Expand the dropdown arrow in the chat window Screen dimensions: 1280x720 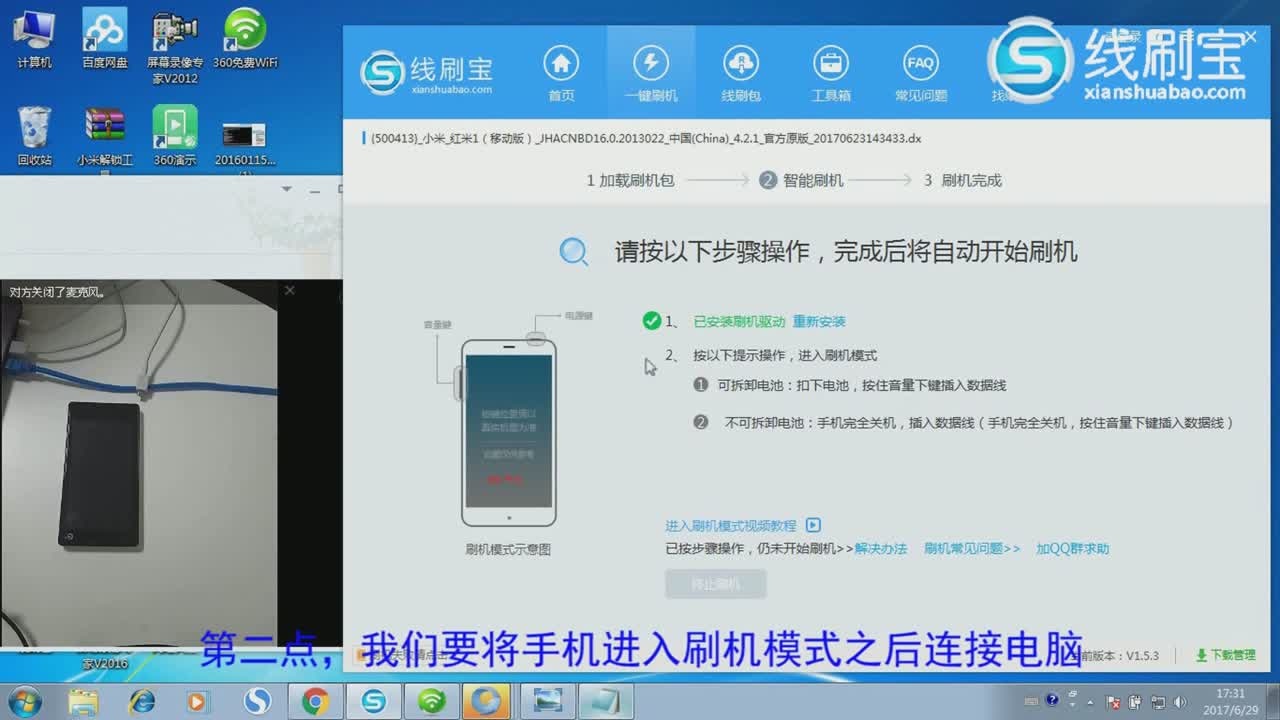(287, 188)
